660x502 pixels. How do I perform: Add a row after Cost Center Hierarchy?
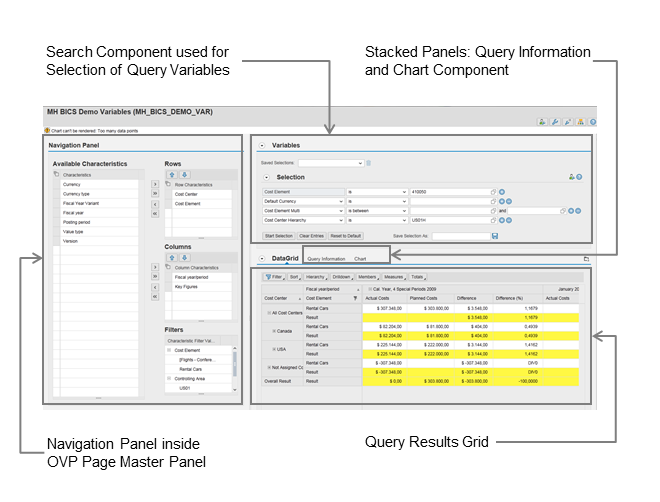(502, 220)
